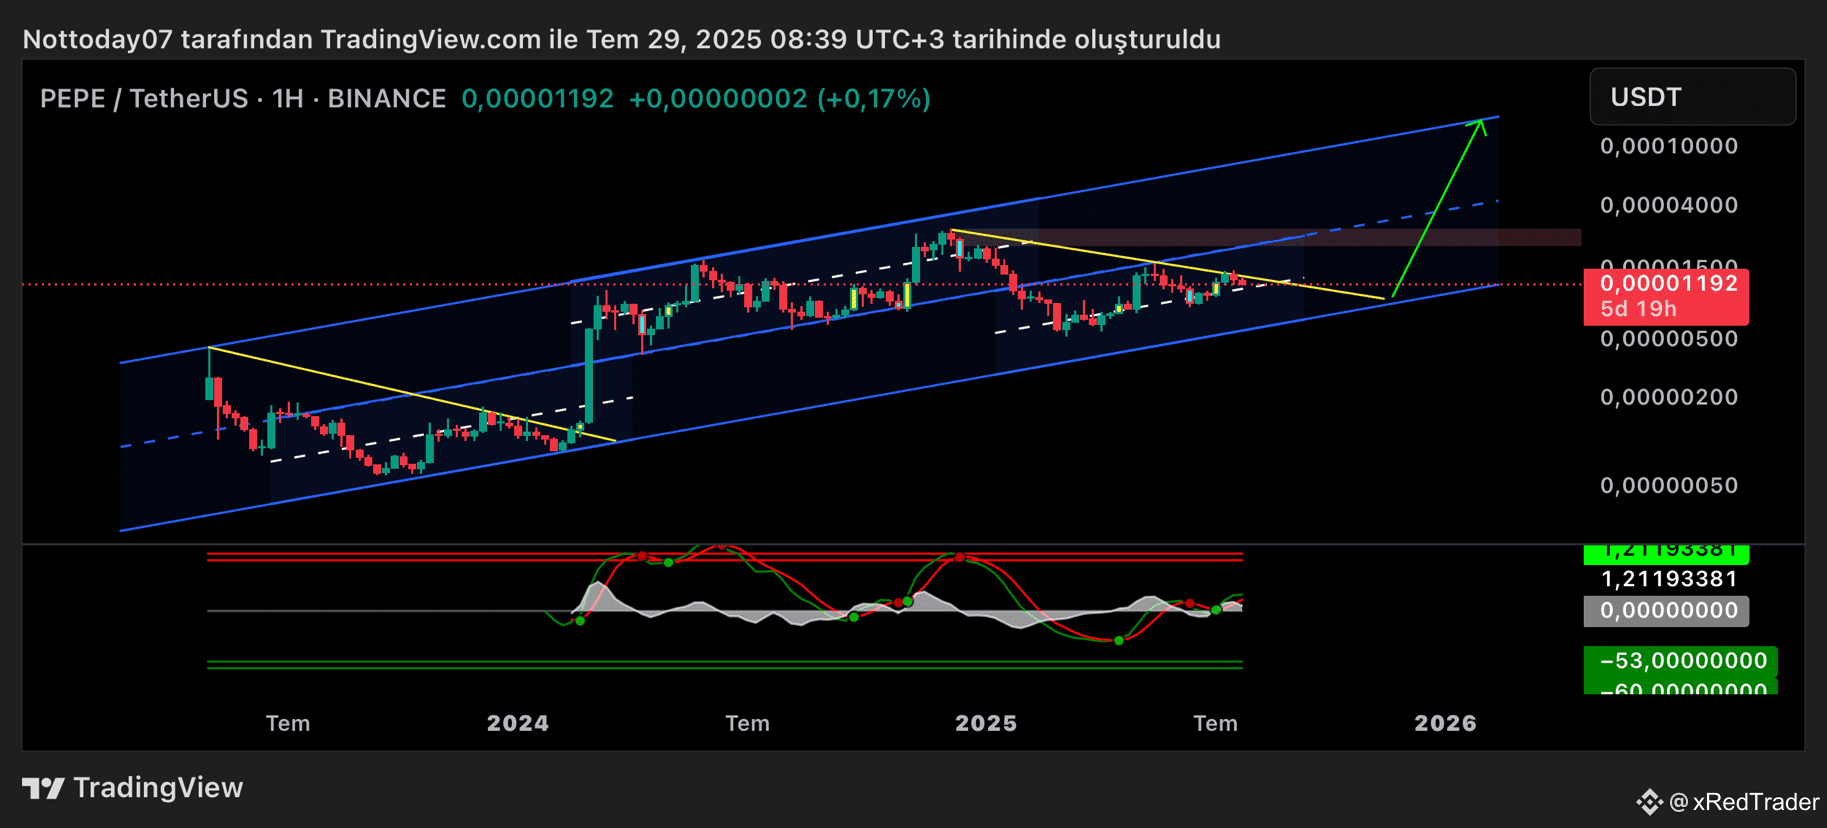Click the 0,00010000 price axis label
Viewport: 1827px width, 828px height.
click(1669, 146)
